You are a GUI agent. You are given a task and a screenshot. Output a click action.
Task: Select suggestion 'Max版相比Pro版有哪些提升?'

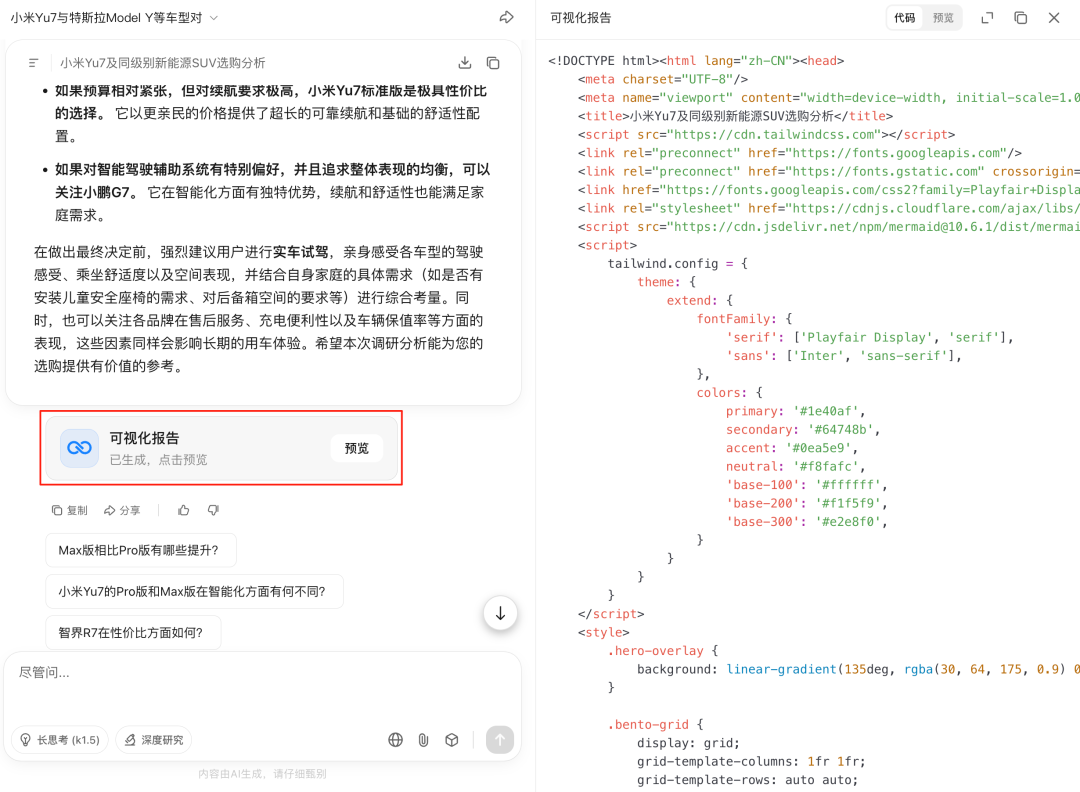[x=141, y=550]
